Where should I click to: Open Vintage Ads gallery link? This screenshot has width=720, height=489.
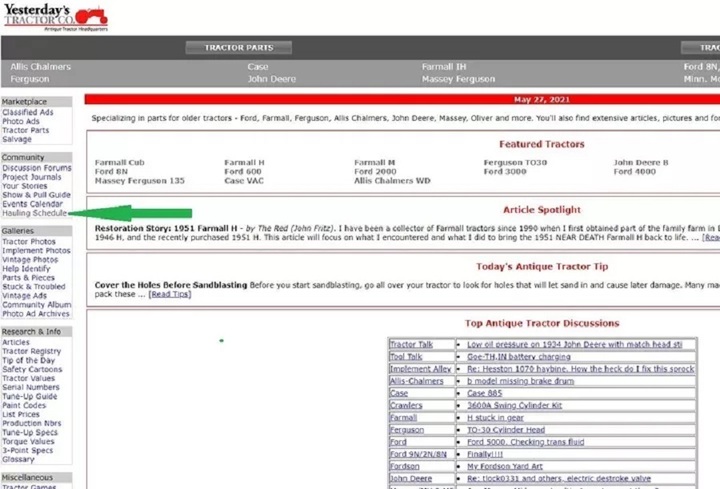(24, 296)
